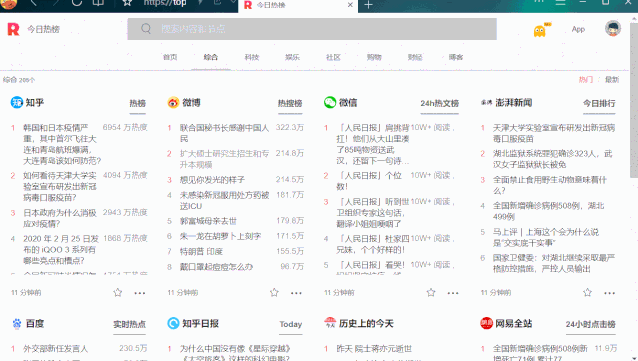Open the 今日热榜 R logo home link
The height and width of the screenshot is (361, 638).
13,29
